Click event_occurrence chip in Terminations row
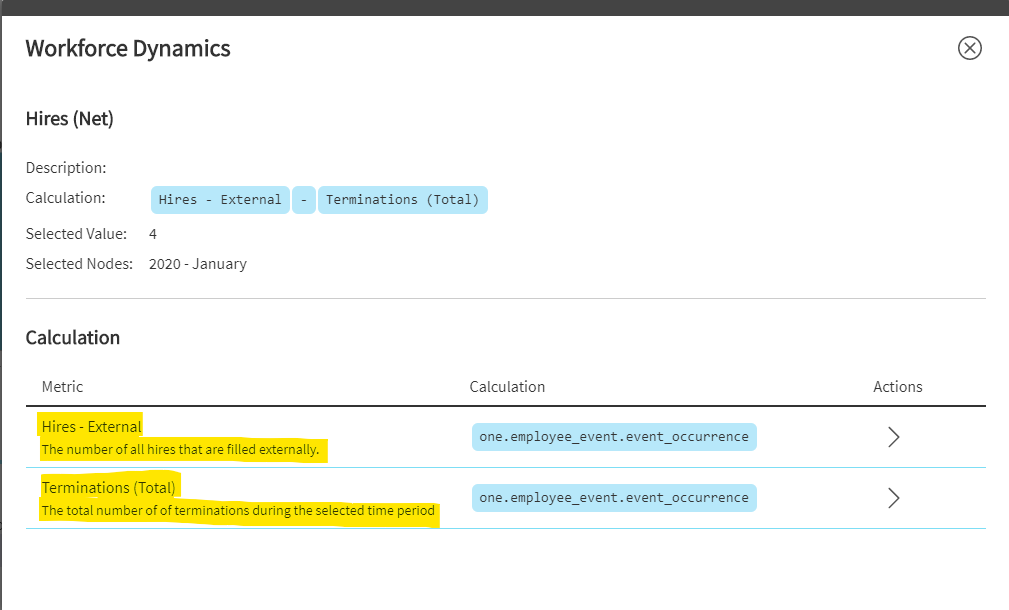 pos(613,498)
